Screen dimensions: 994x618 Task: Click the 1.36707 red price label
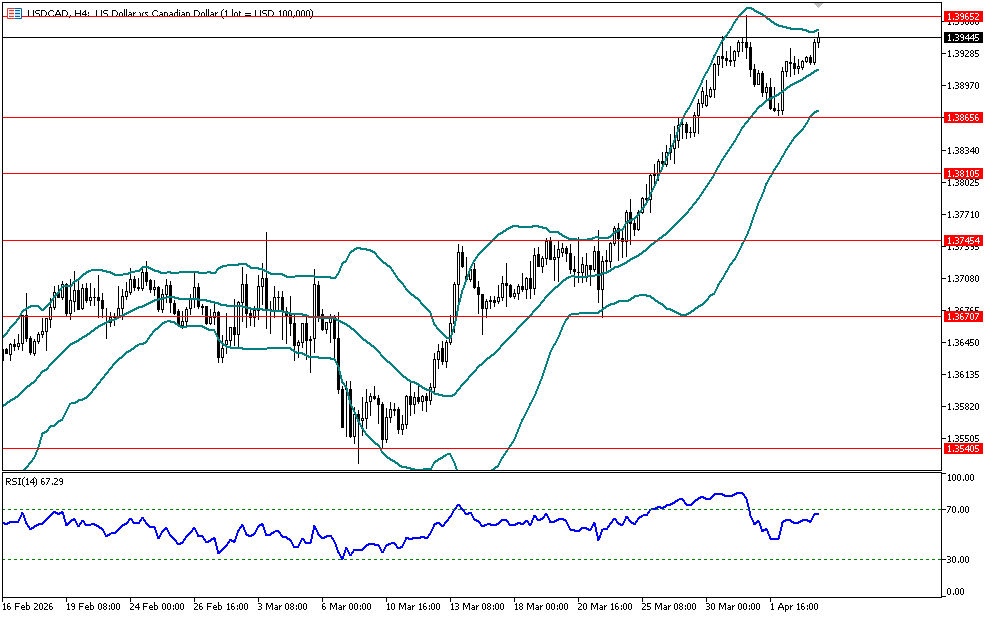[x=961, y=316]
